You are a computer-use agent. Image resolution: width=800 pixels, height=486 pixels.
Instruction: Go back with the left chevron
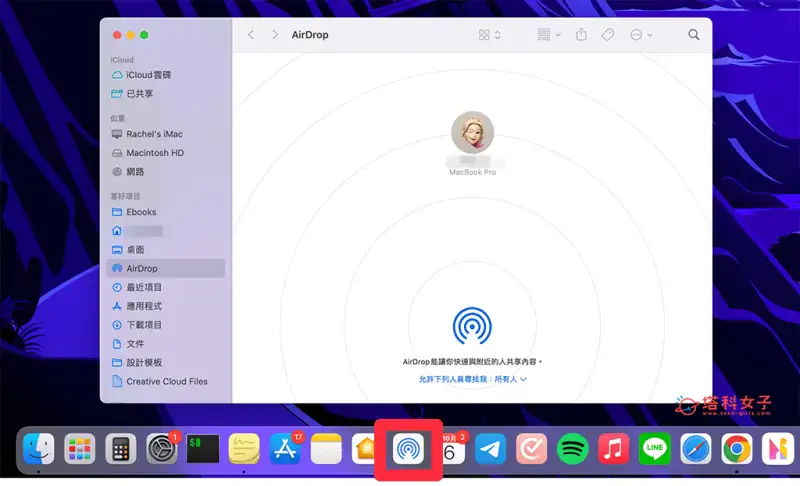tap(251, 35)
